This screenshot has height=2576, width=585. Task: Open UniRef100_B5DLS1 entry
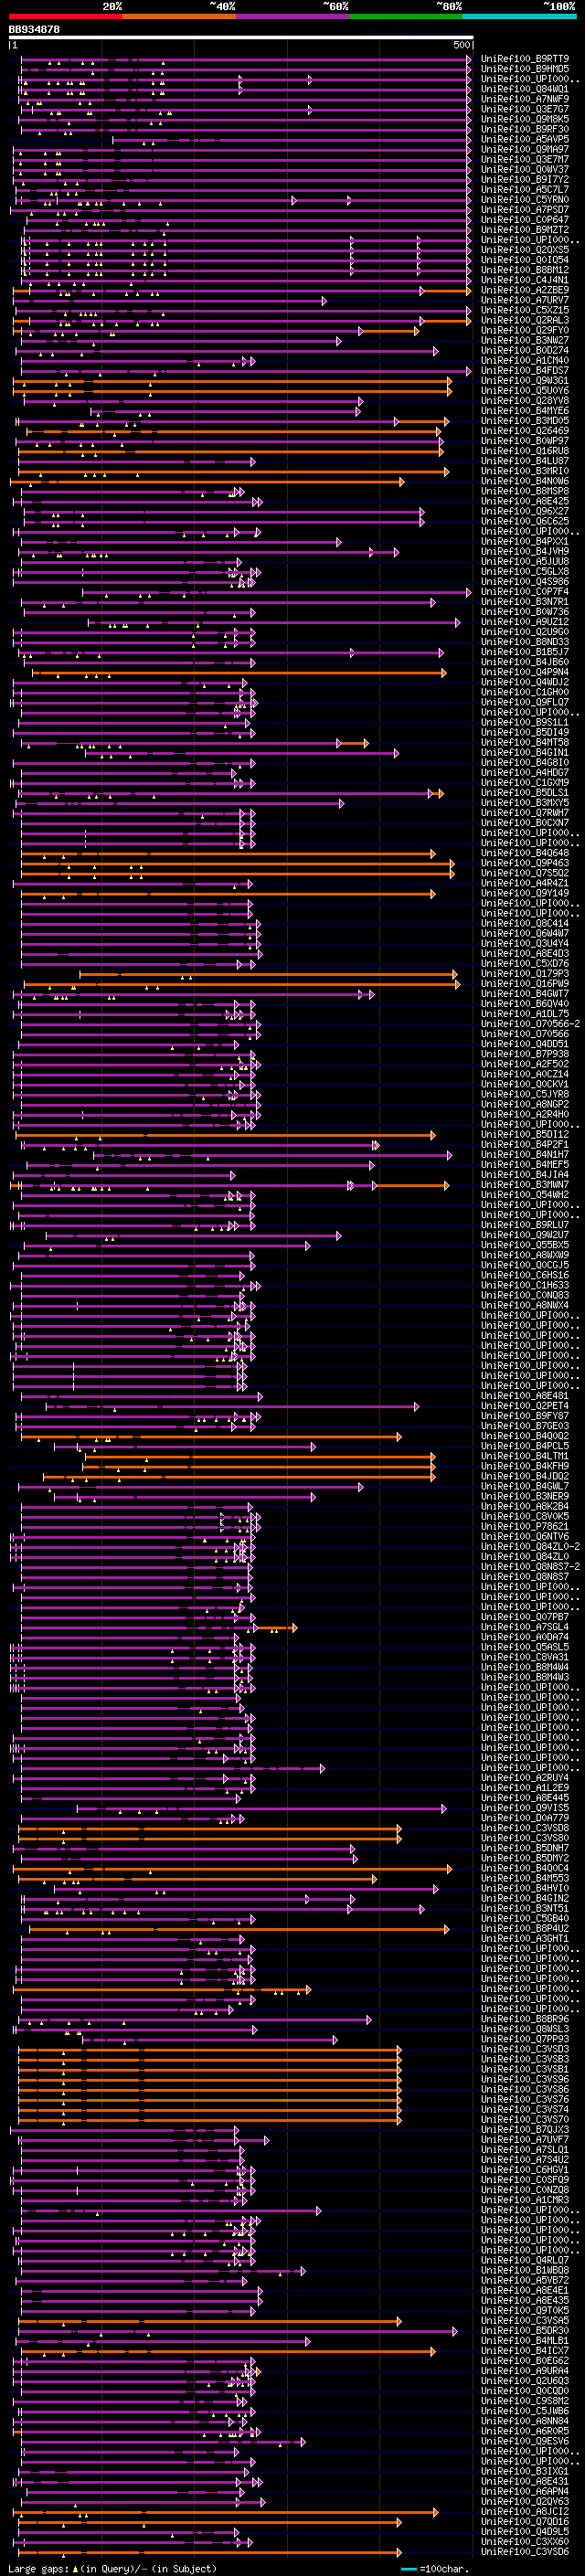525,792
